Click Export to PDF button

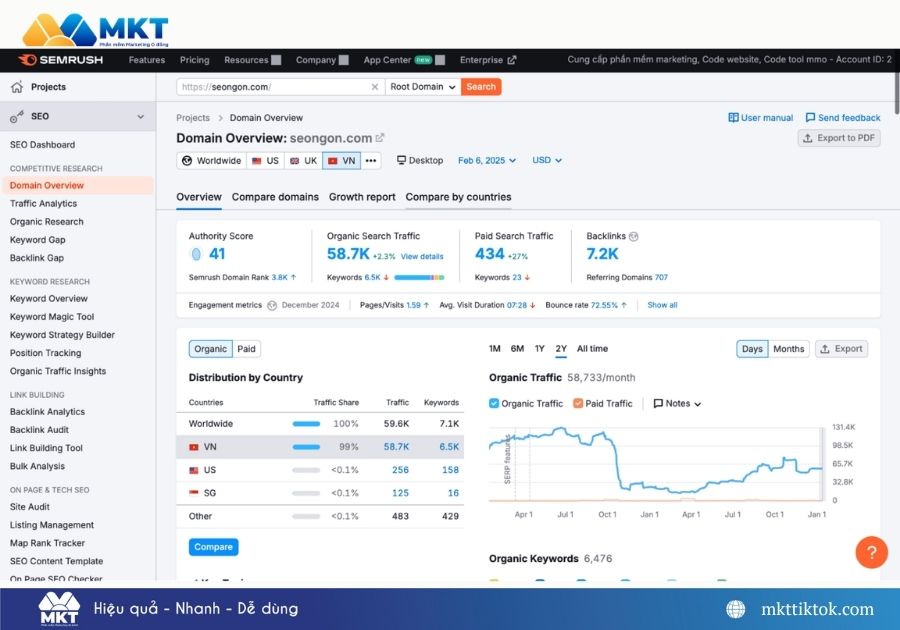click(839, 138)
